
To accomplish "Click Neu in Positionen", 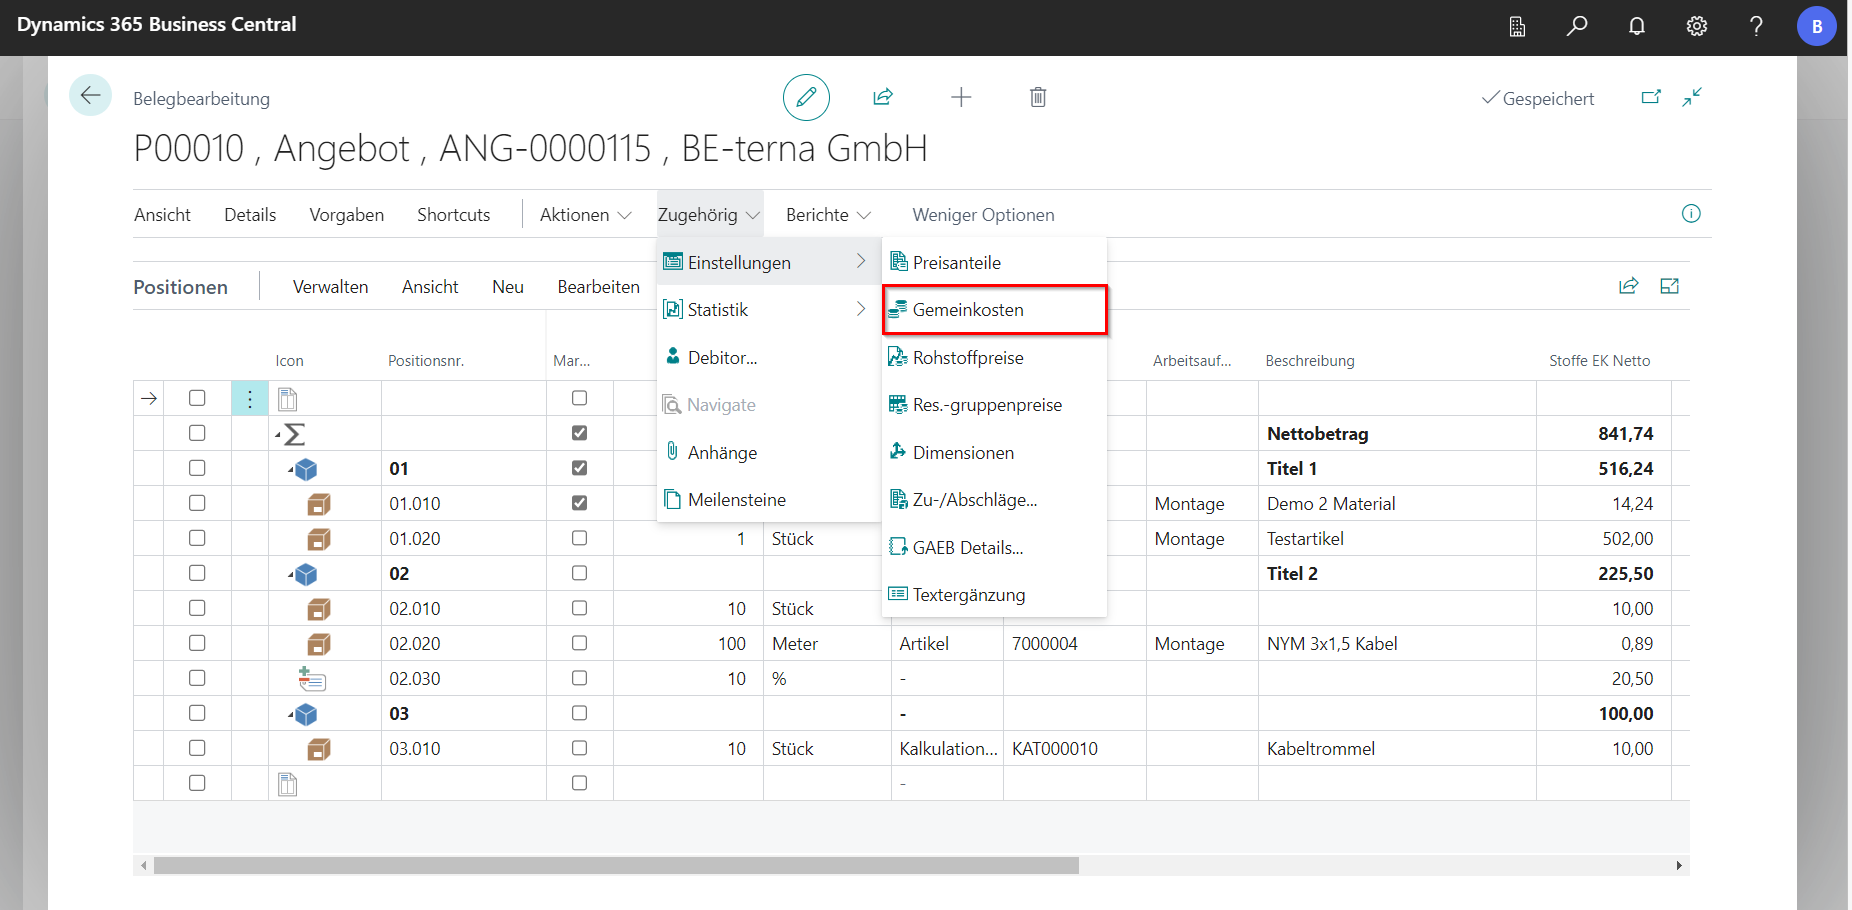I will [x=508, y=287].
